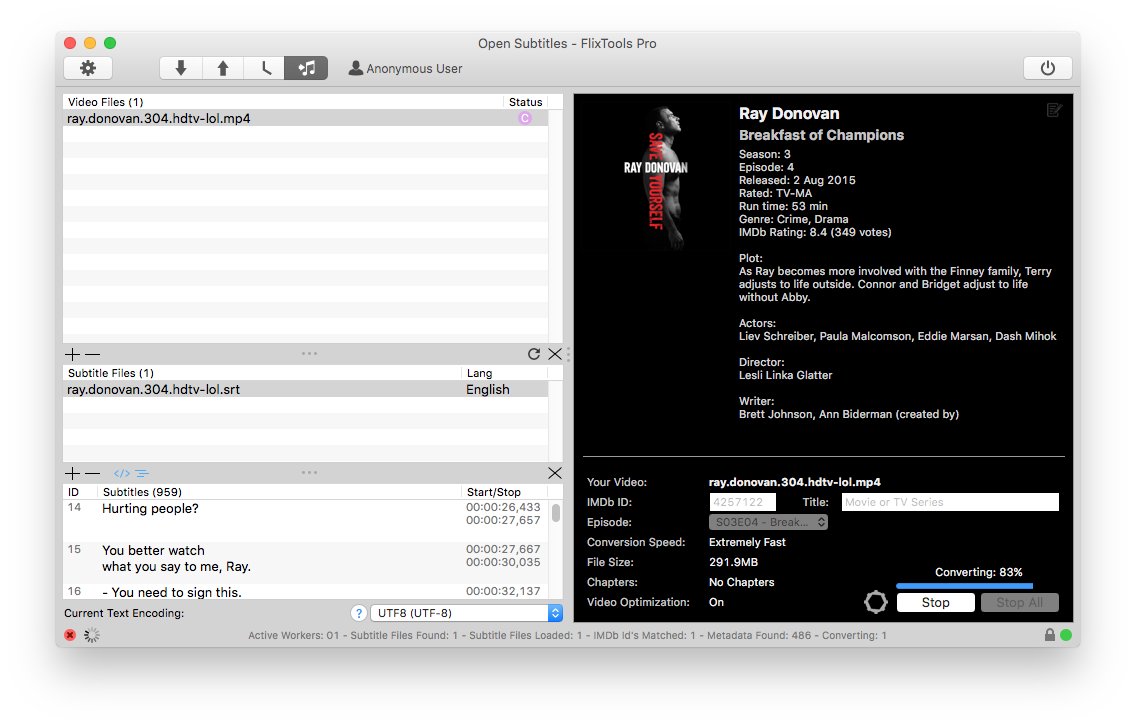Click the hexagonal ring conversion settings icon
The height and width of the screenshot is (727, 1136).
pos(876,602)
